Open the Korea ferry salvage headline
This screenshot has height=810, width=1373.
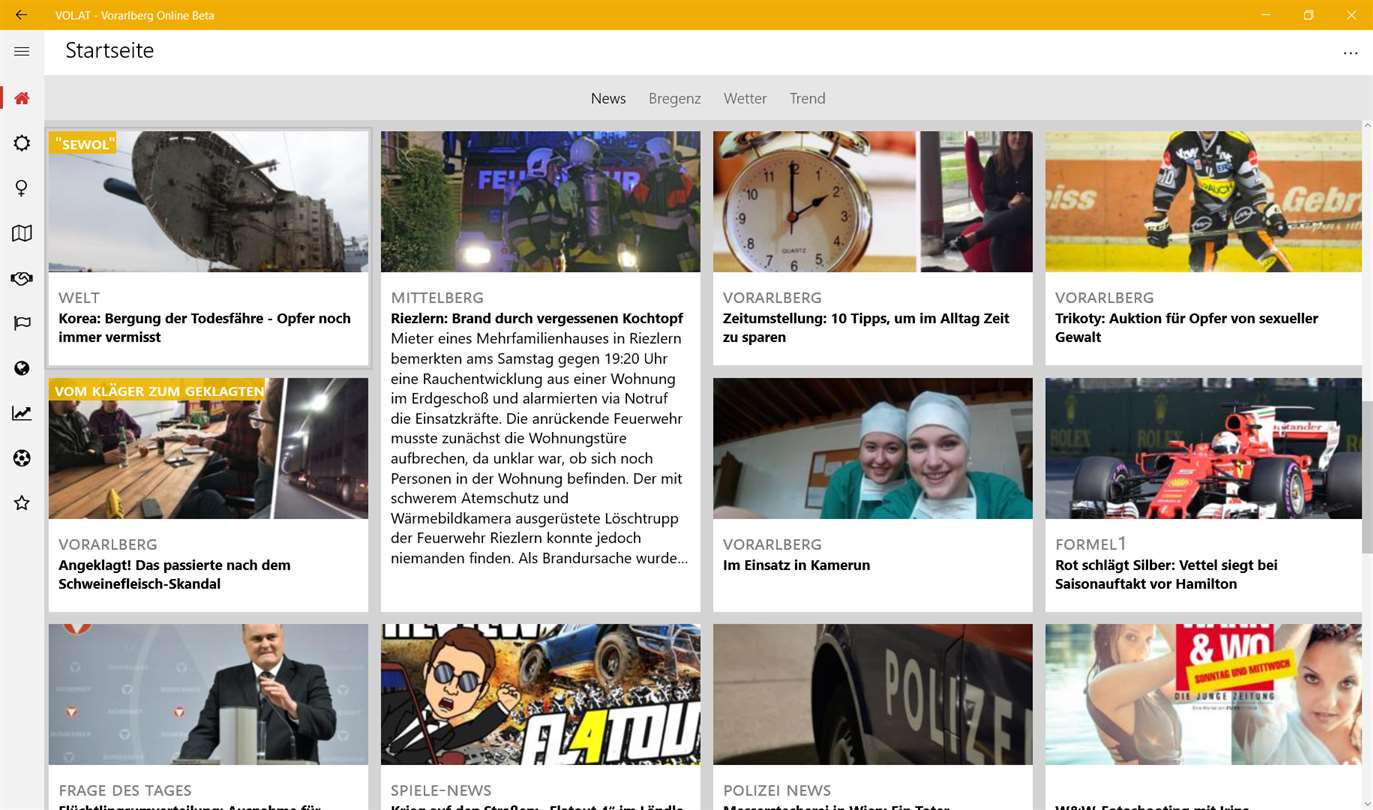(205, 328)
